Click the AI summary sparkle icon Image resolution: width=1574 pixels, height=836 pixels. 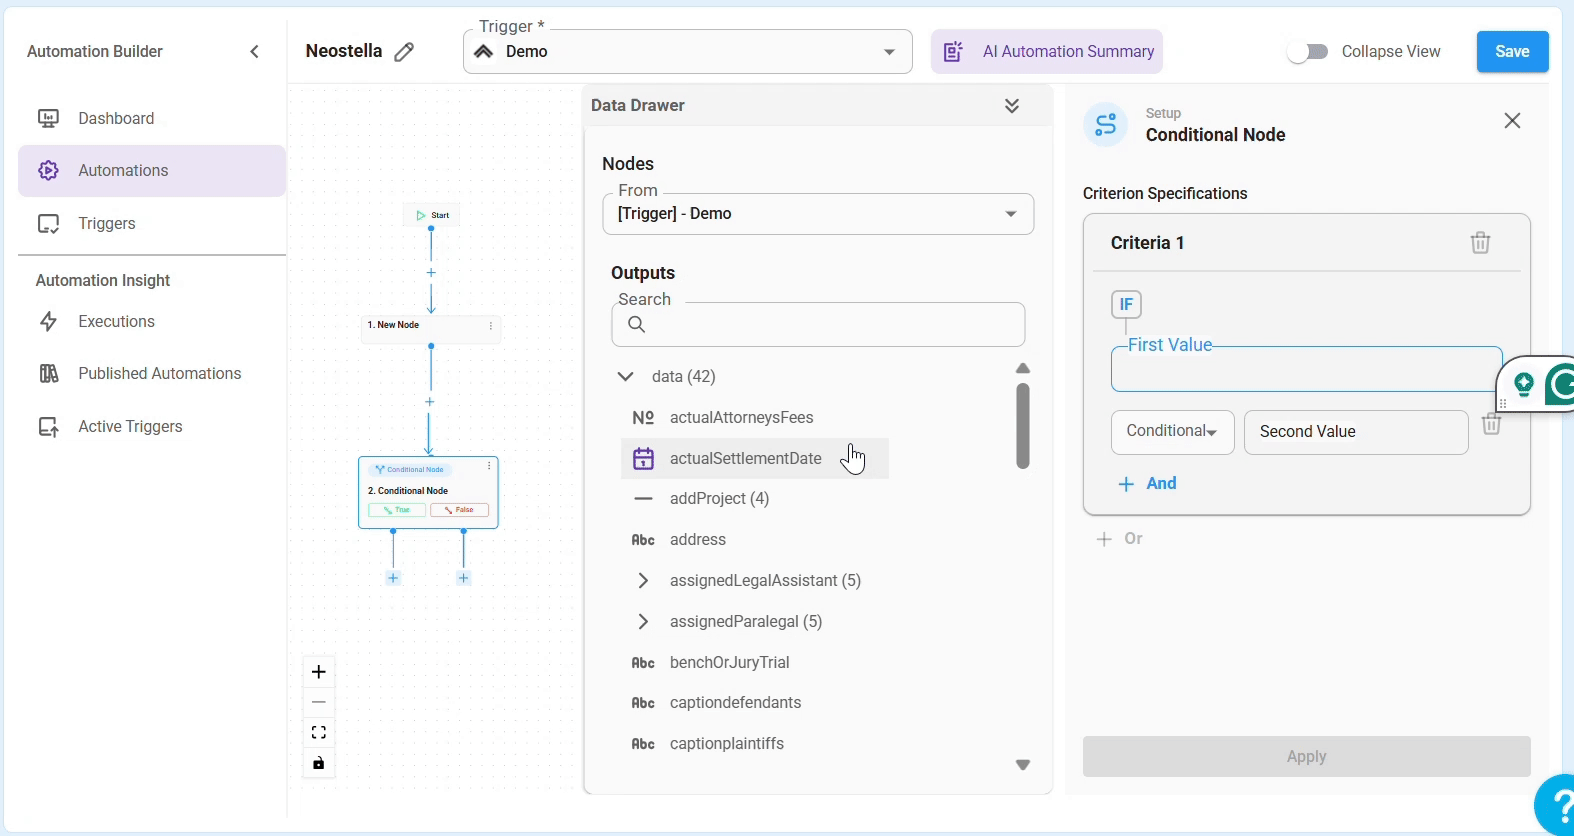(953, 52)
